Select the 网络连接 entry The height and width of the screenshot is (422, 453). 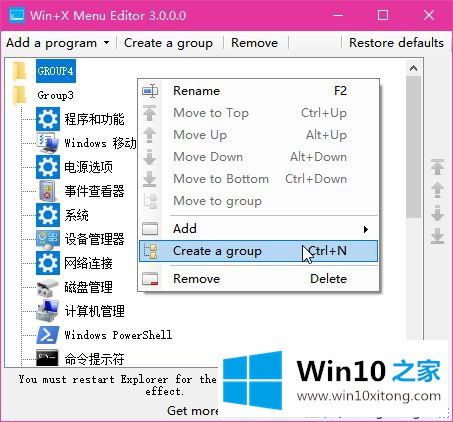[88, 263]
